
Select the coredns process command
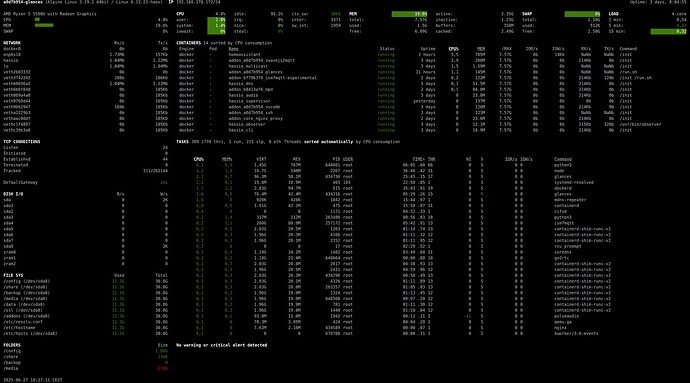point(563,252)
